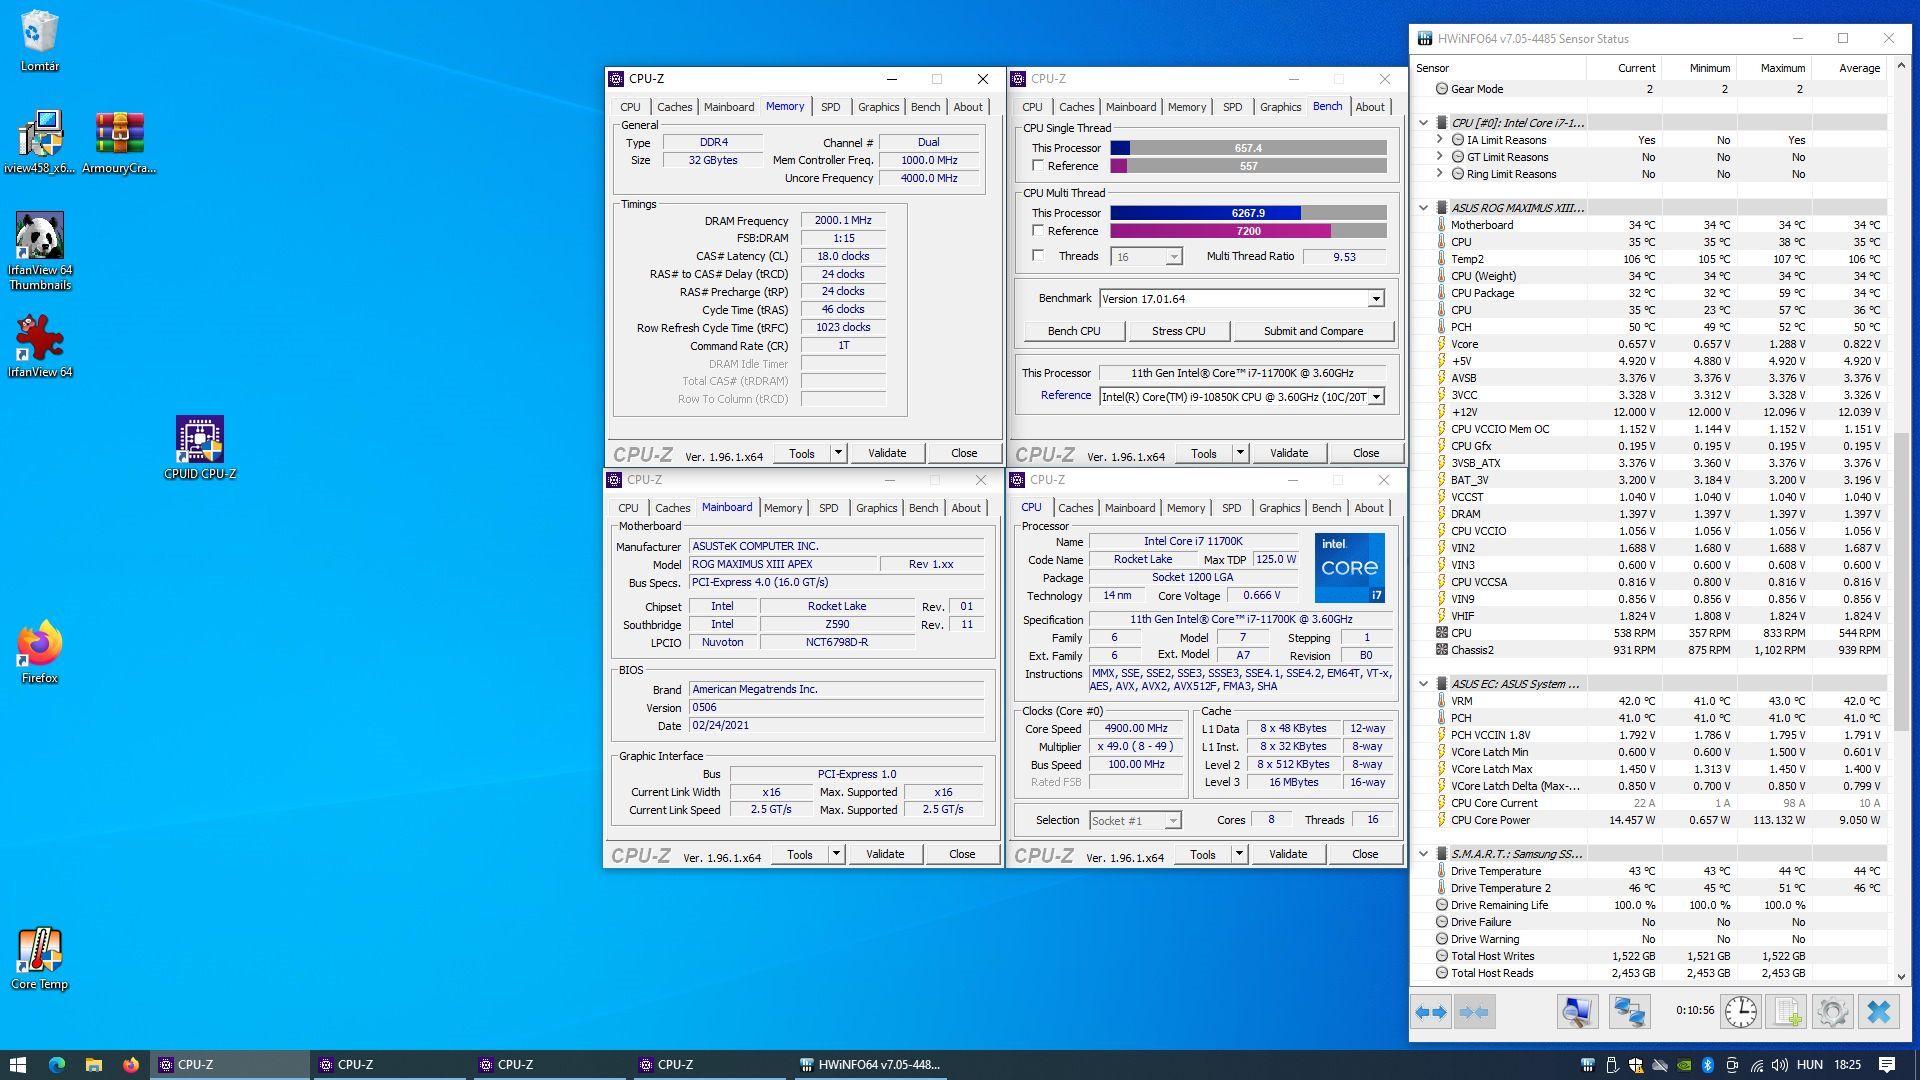
Task: Click HWiNFO scrollbar up arrow
Action: point(1901,66)
